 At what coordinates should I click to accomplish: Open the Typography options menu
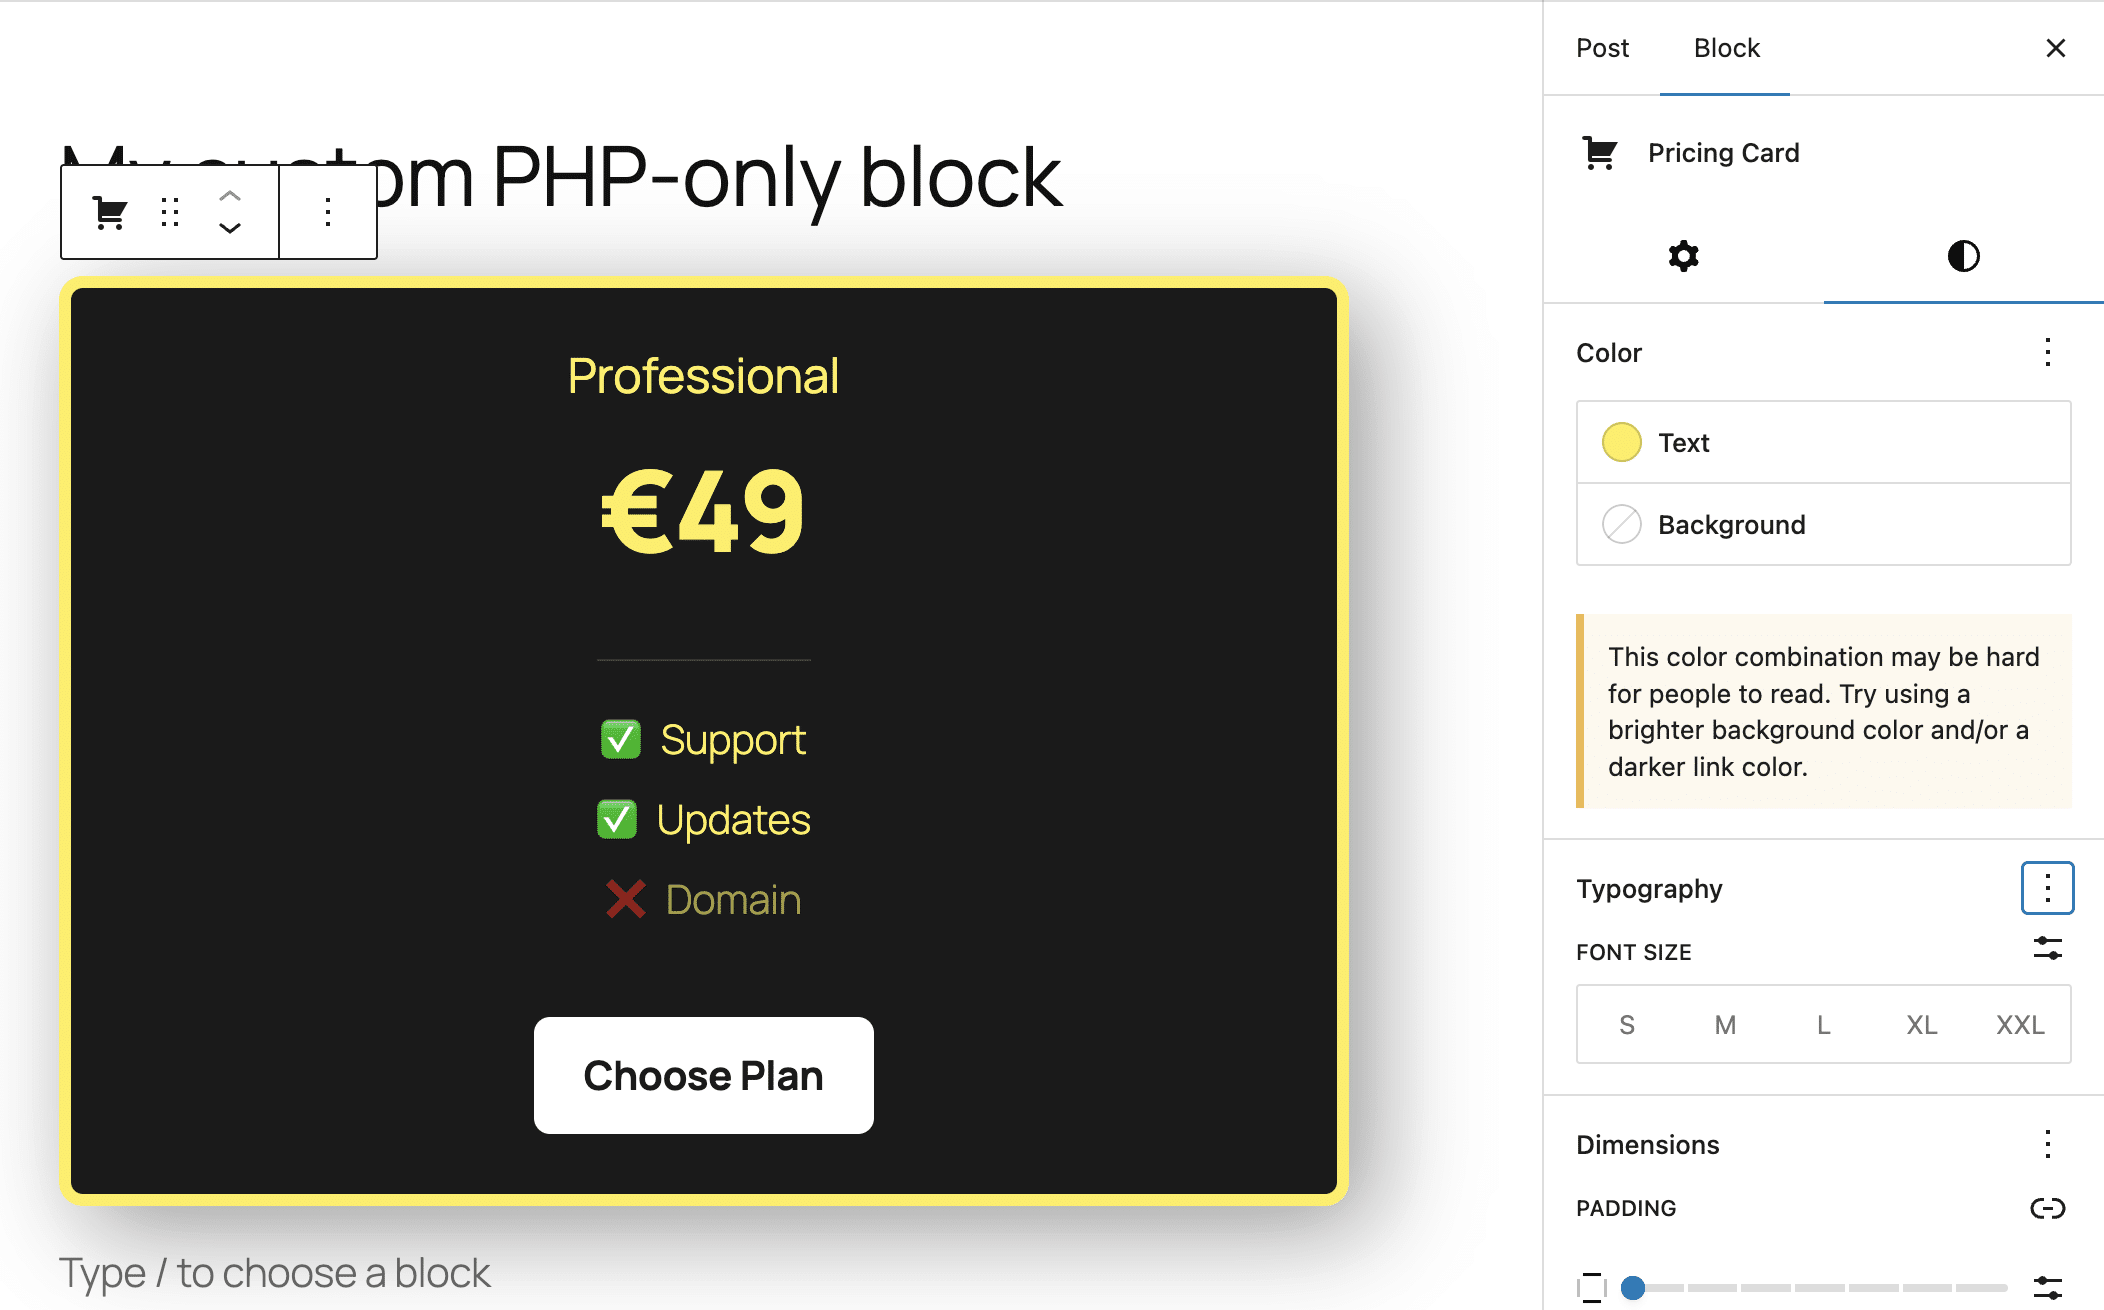pos(2046,887)
